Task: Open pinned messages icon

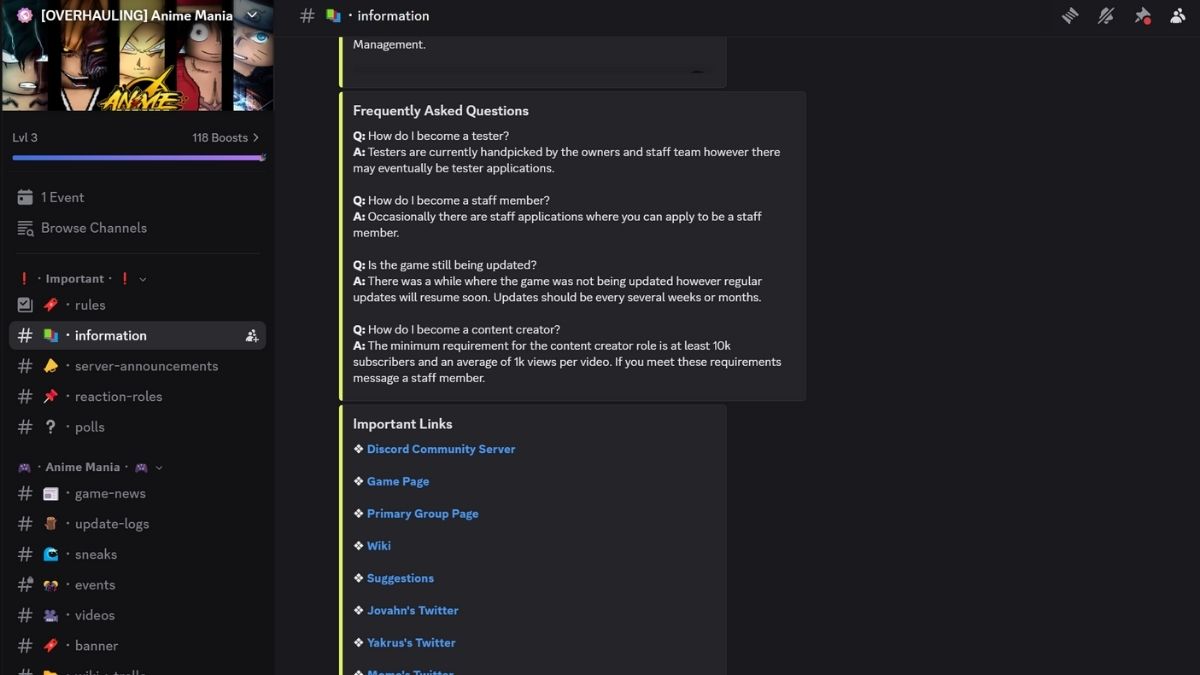Action: (1142, 16)
